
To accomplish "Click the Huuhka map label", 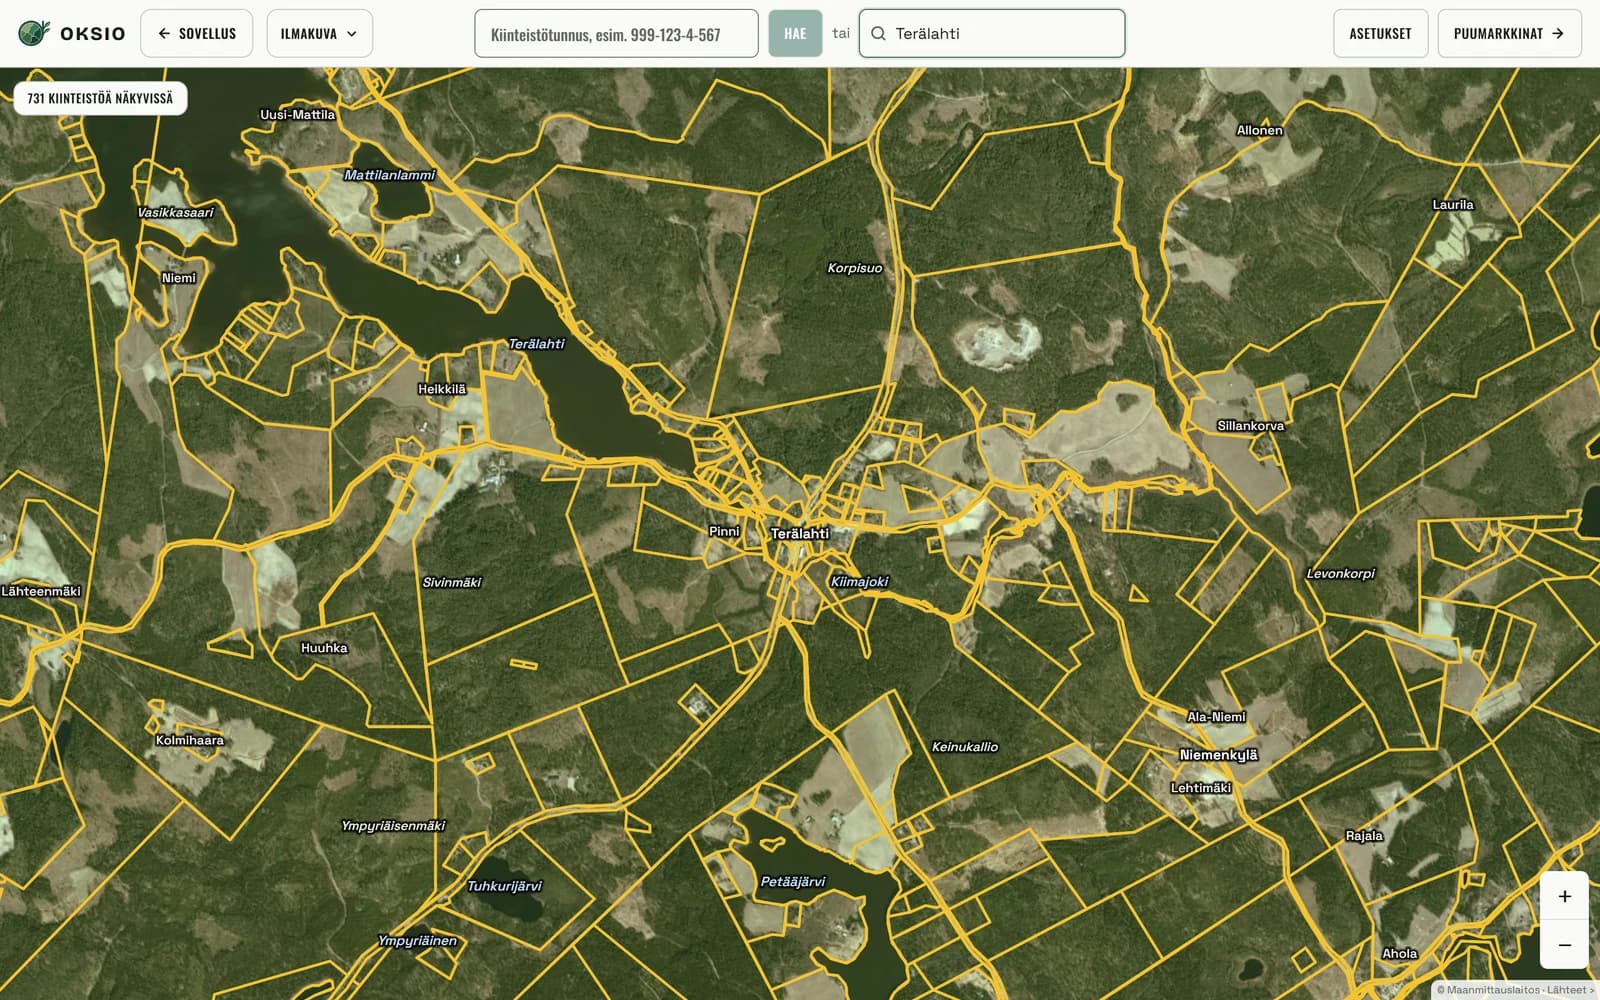I will (x=325, y=648).
